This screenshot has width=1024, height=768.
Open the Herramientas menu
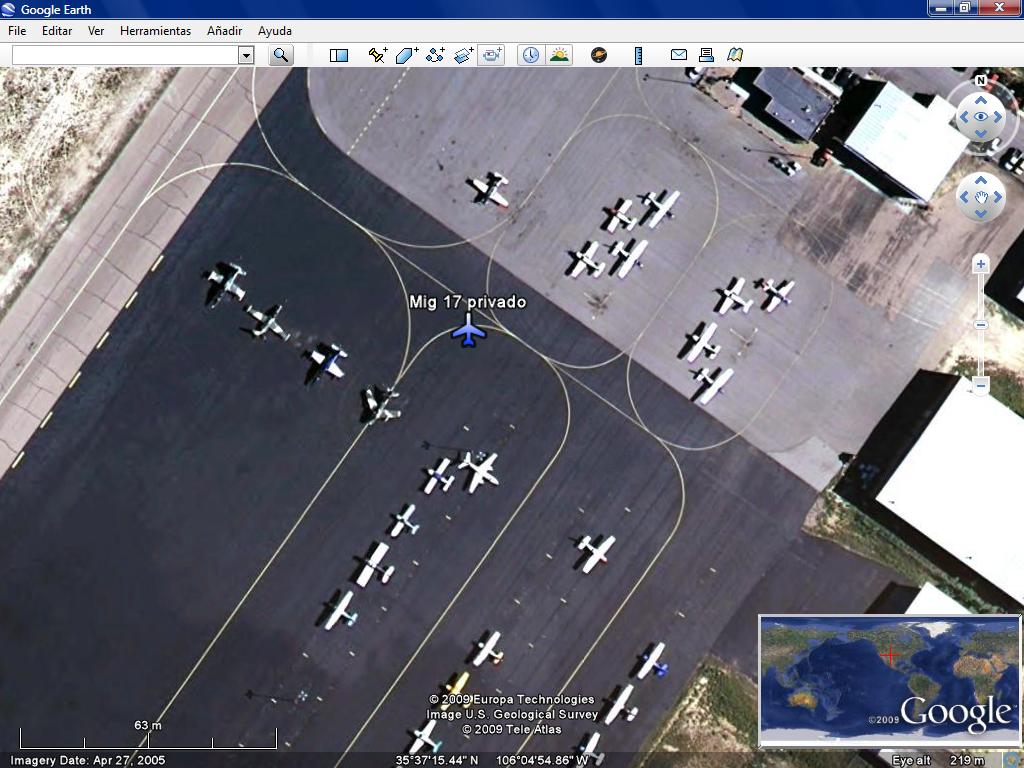(155, 31)
